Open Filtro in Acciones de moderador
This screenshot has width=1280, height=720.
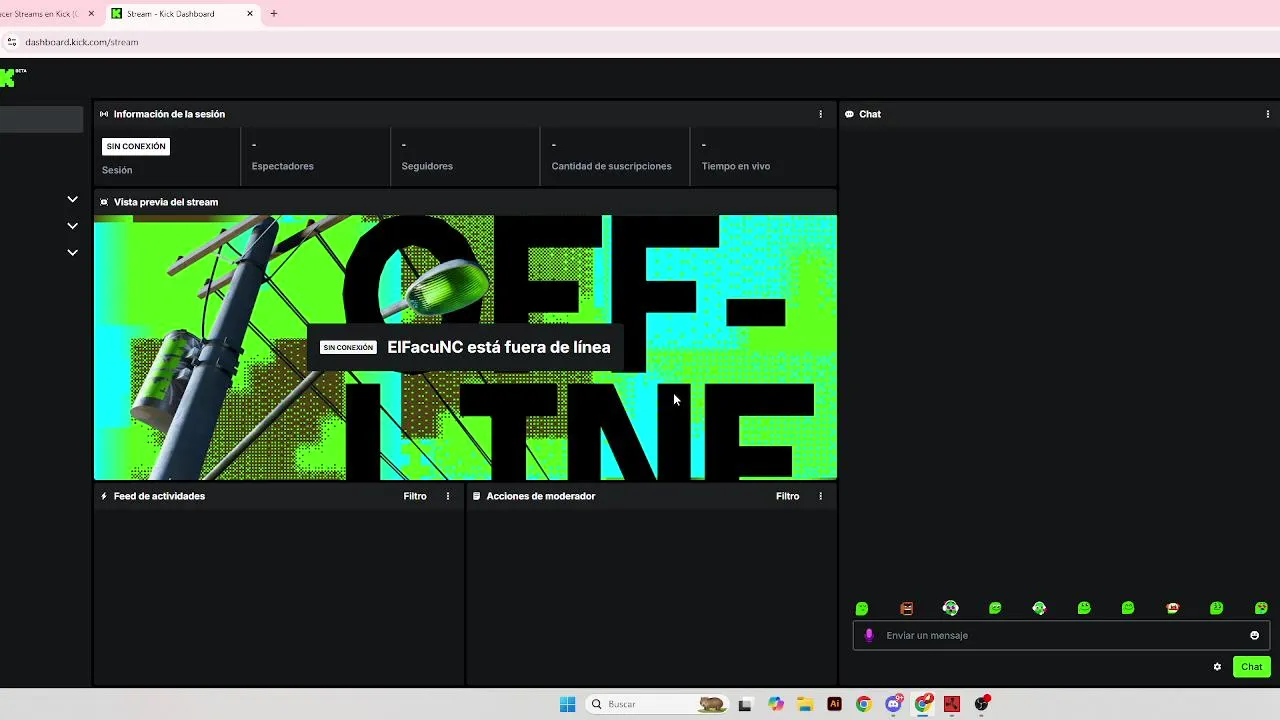pyautogui.click(x=788, y=496)
